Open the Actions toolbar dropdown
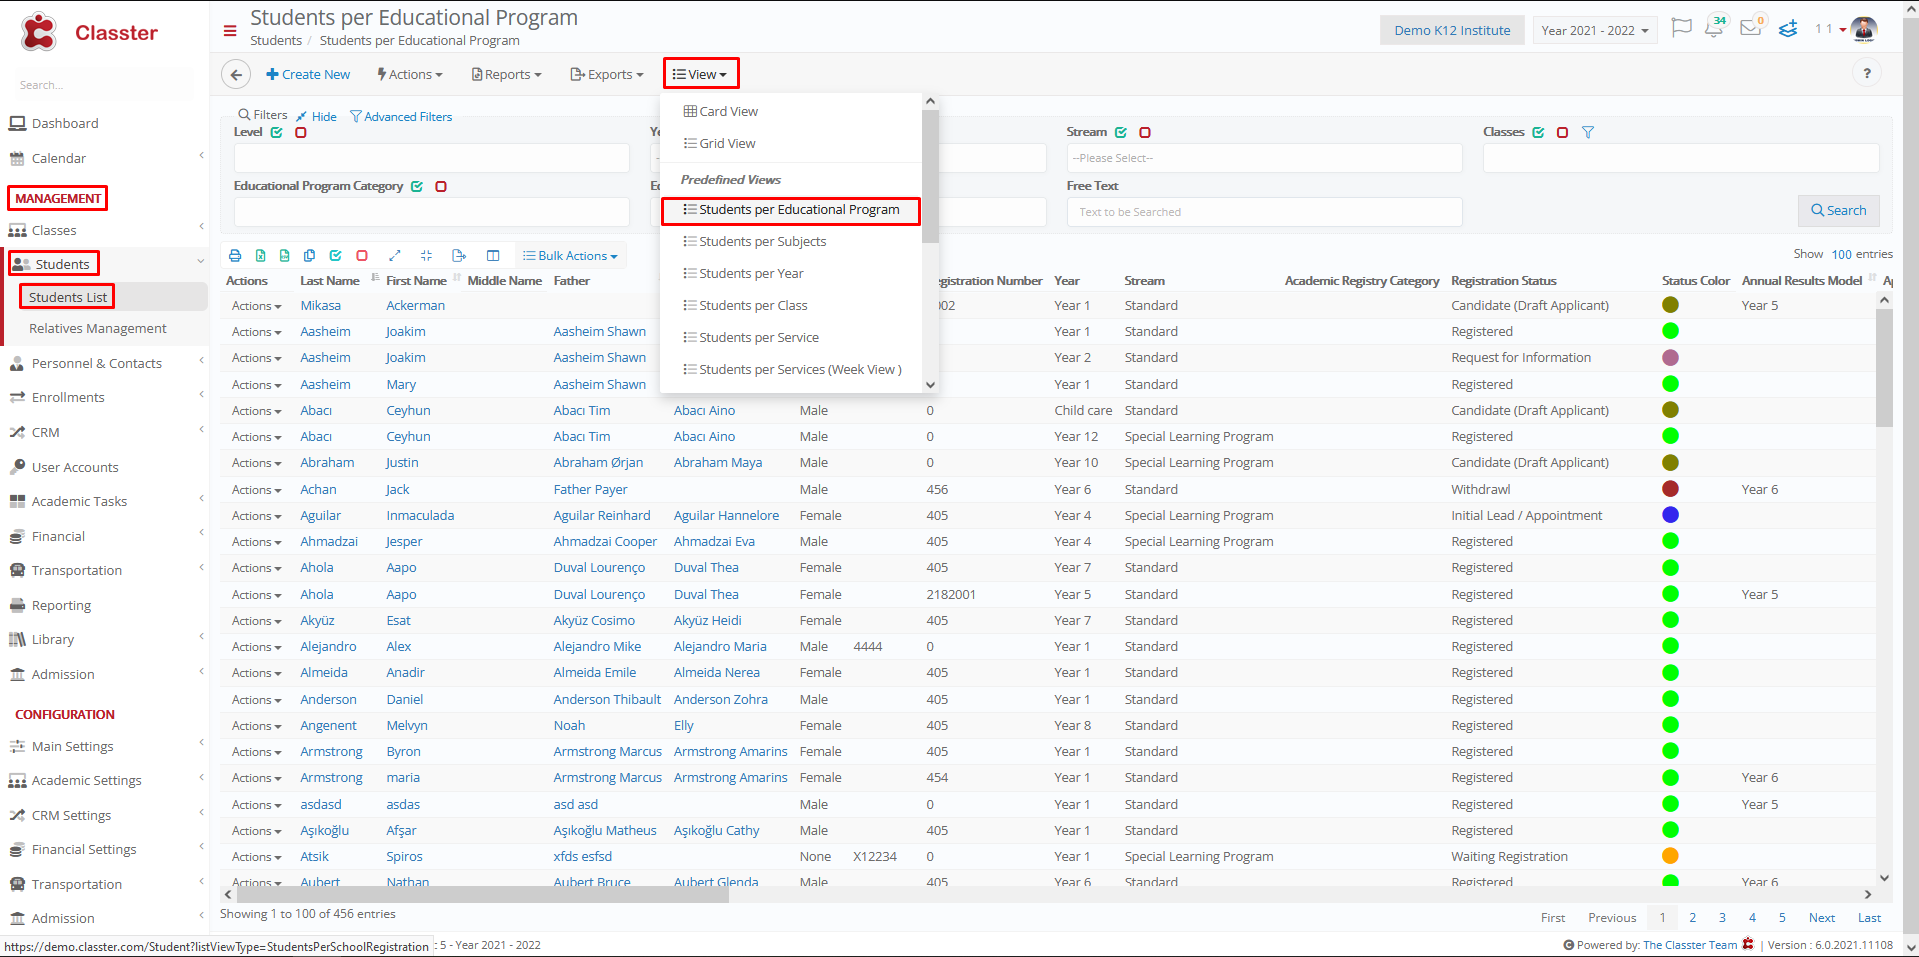 pos(410,74)
